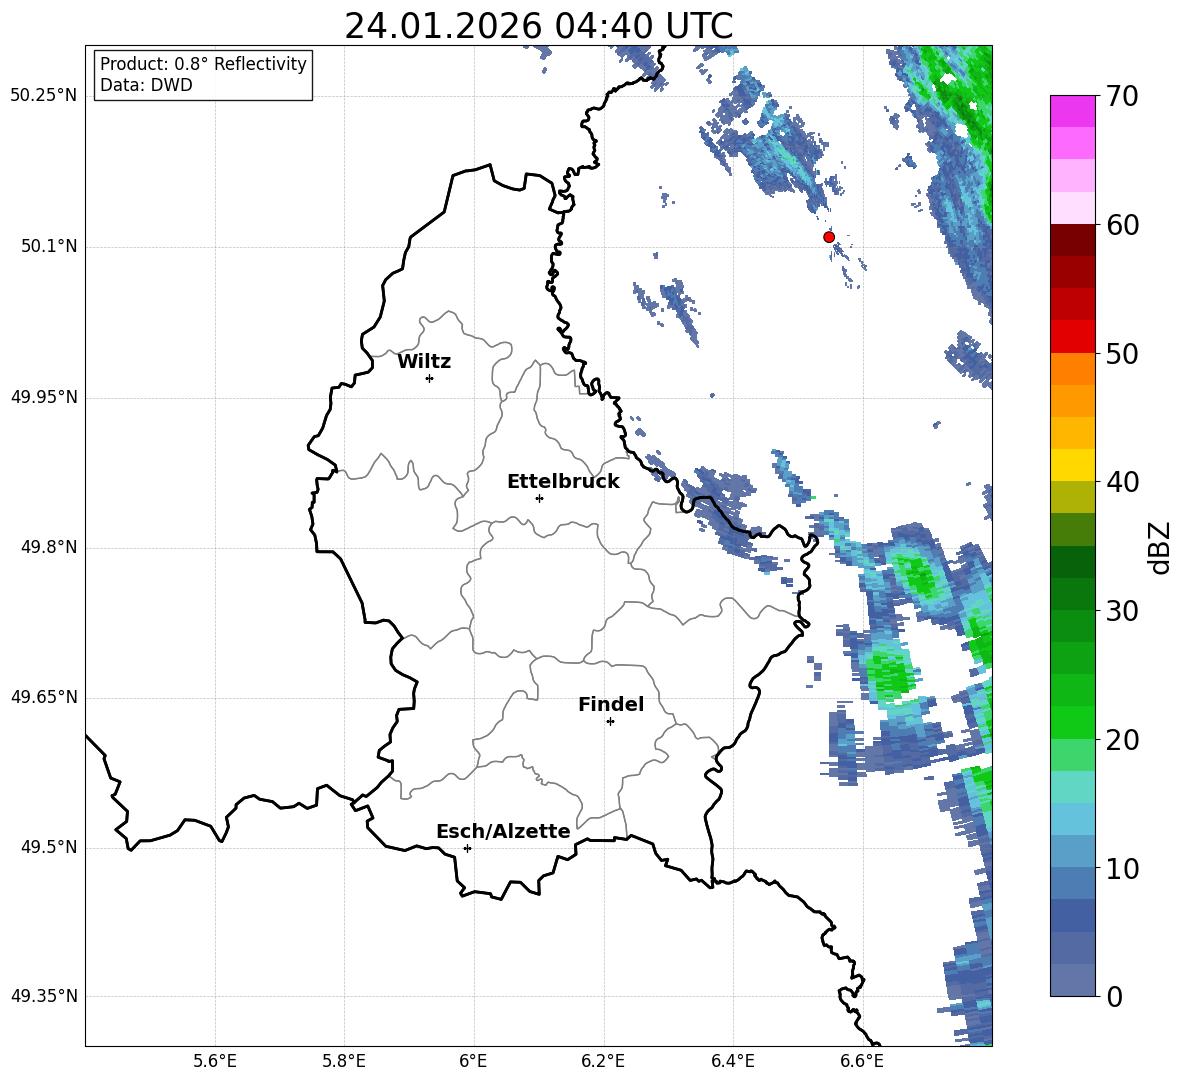The height and width of the screenshot is (1081, 1184).
Task: Click the colorbar tick label 30
Action: pyautogui.click(x=1122, y=611)
